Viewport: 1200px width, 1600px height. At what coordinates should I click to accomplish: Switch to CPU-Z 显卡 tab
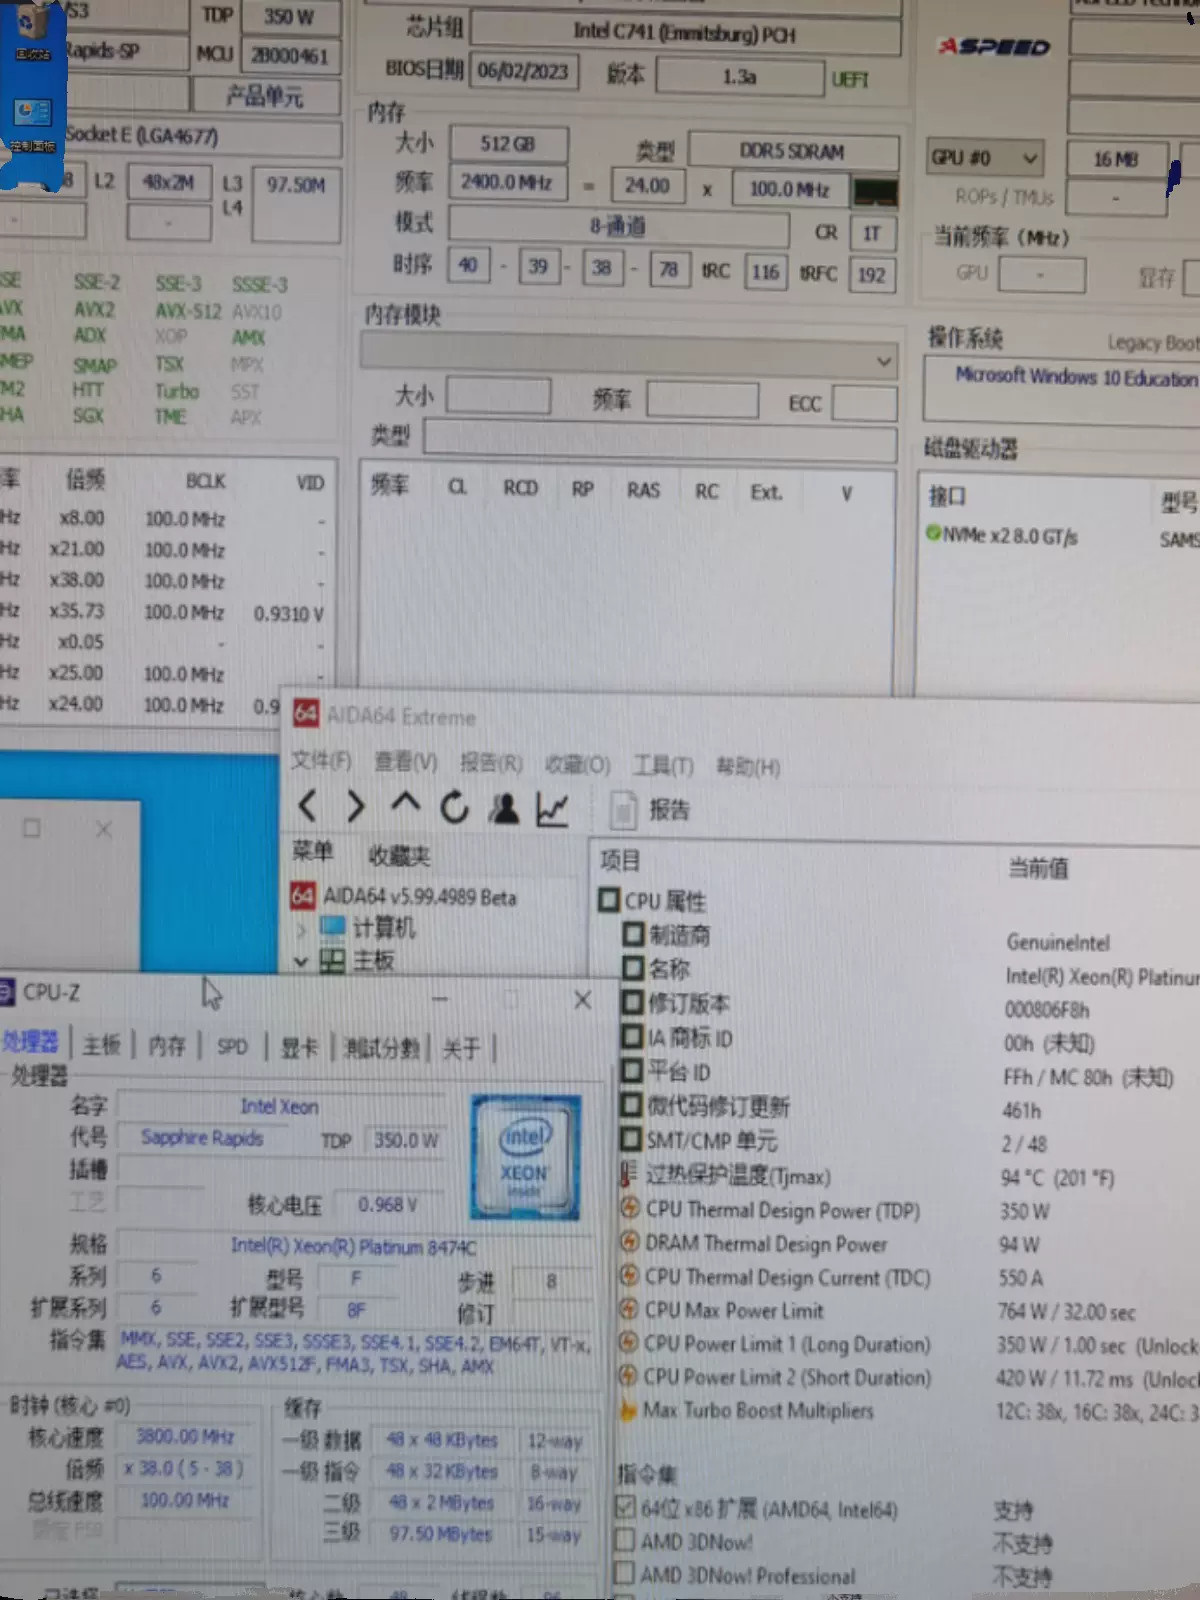click(298, 1048)
